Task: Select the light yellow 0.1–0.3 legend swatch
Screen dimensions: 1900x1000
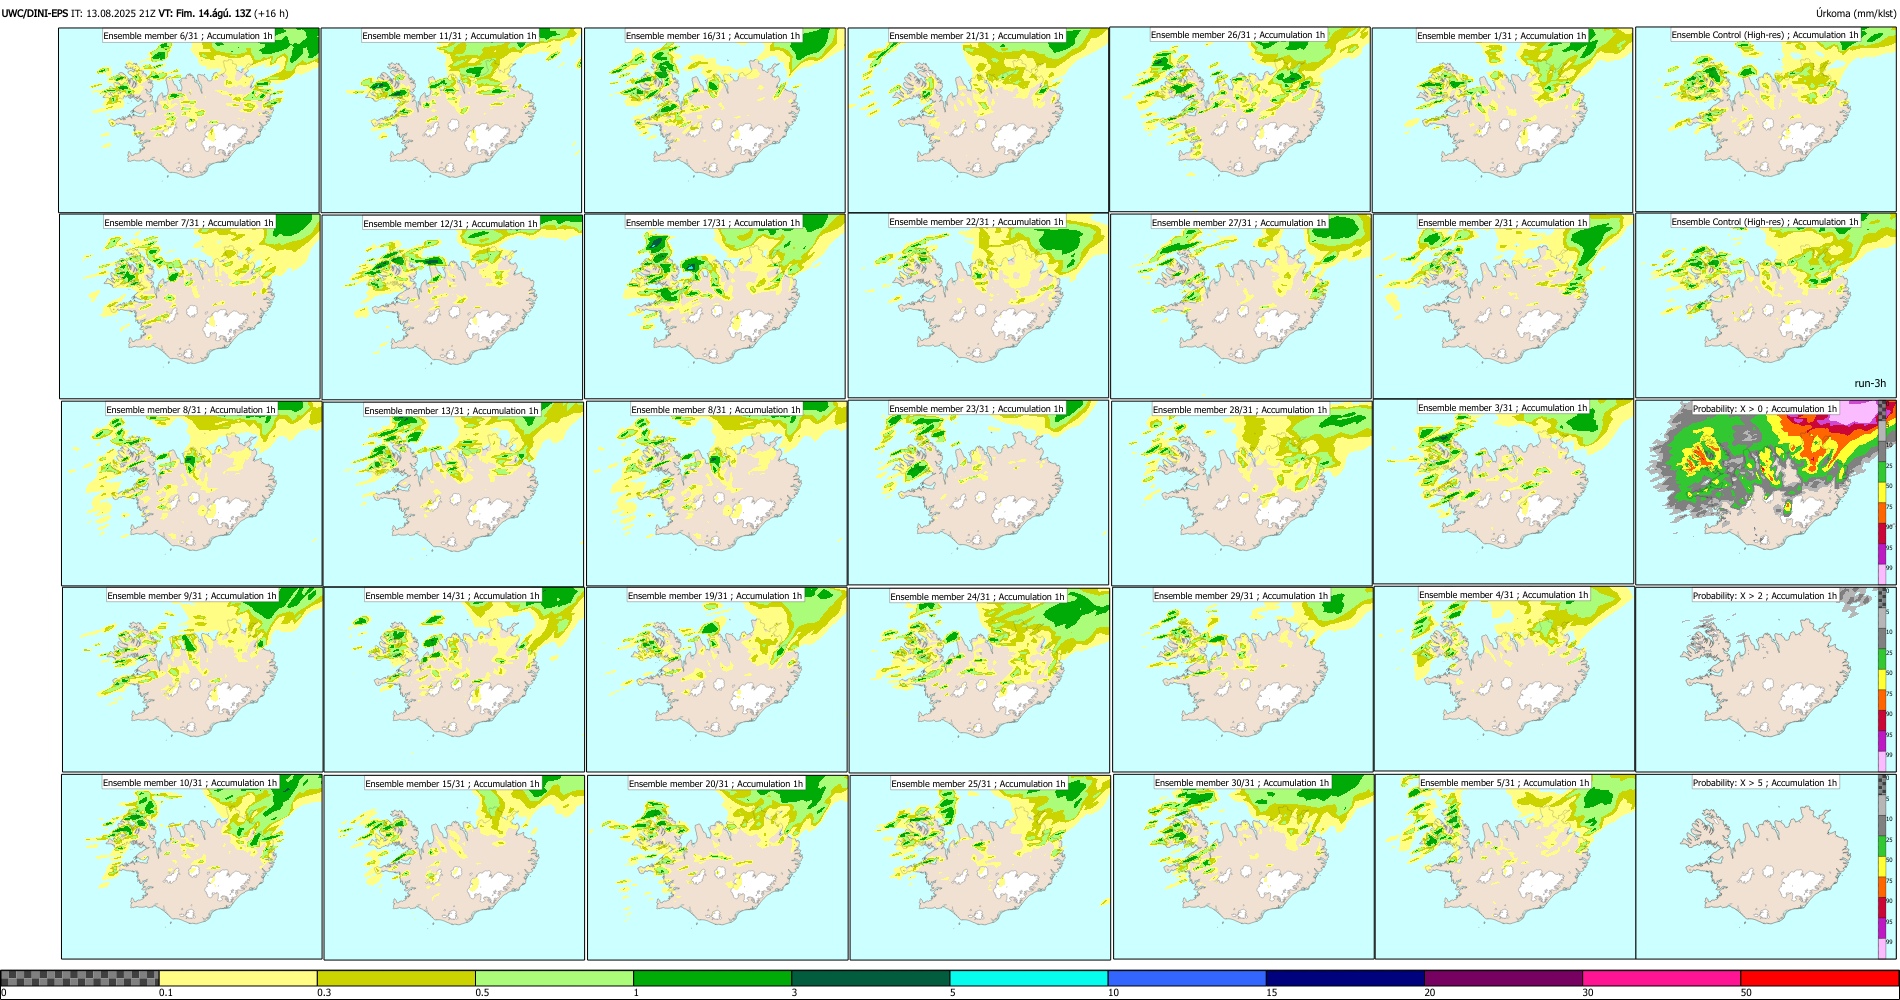Action: (238, 978)
